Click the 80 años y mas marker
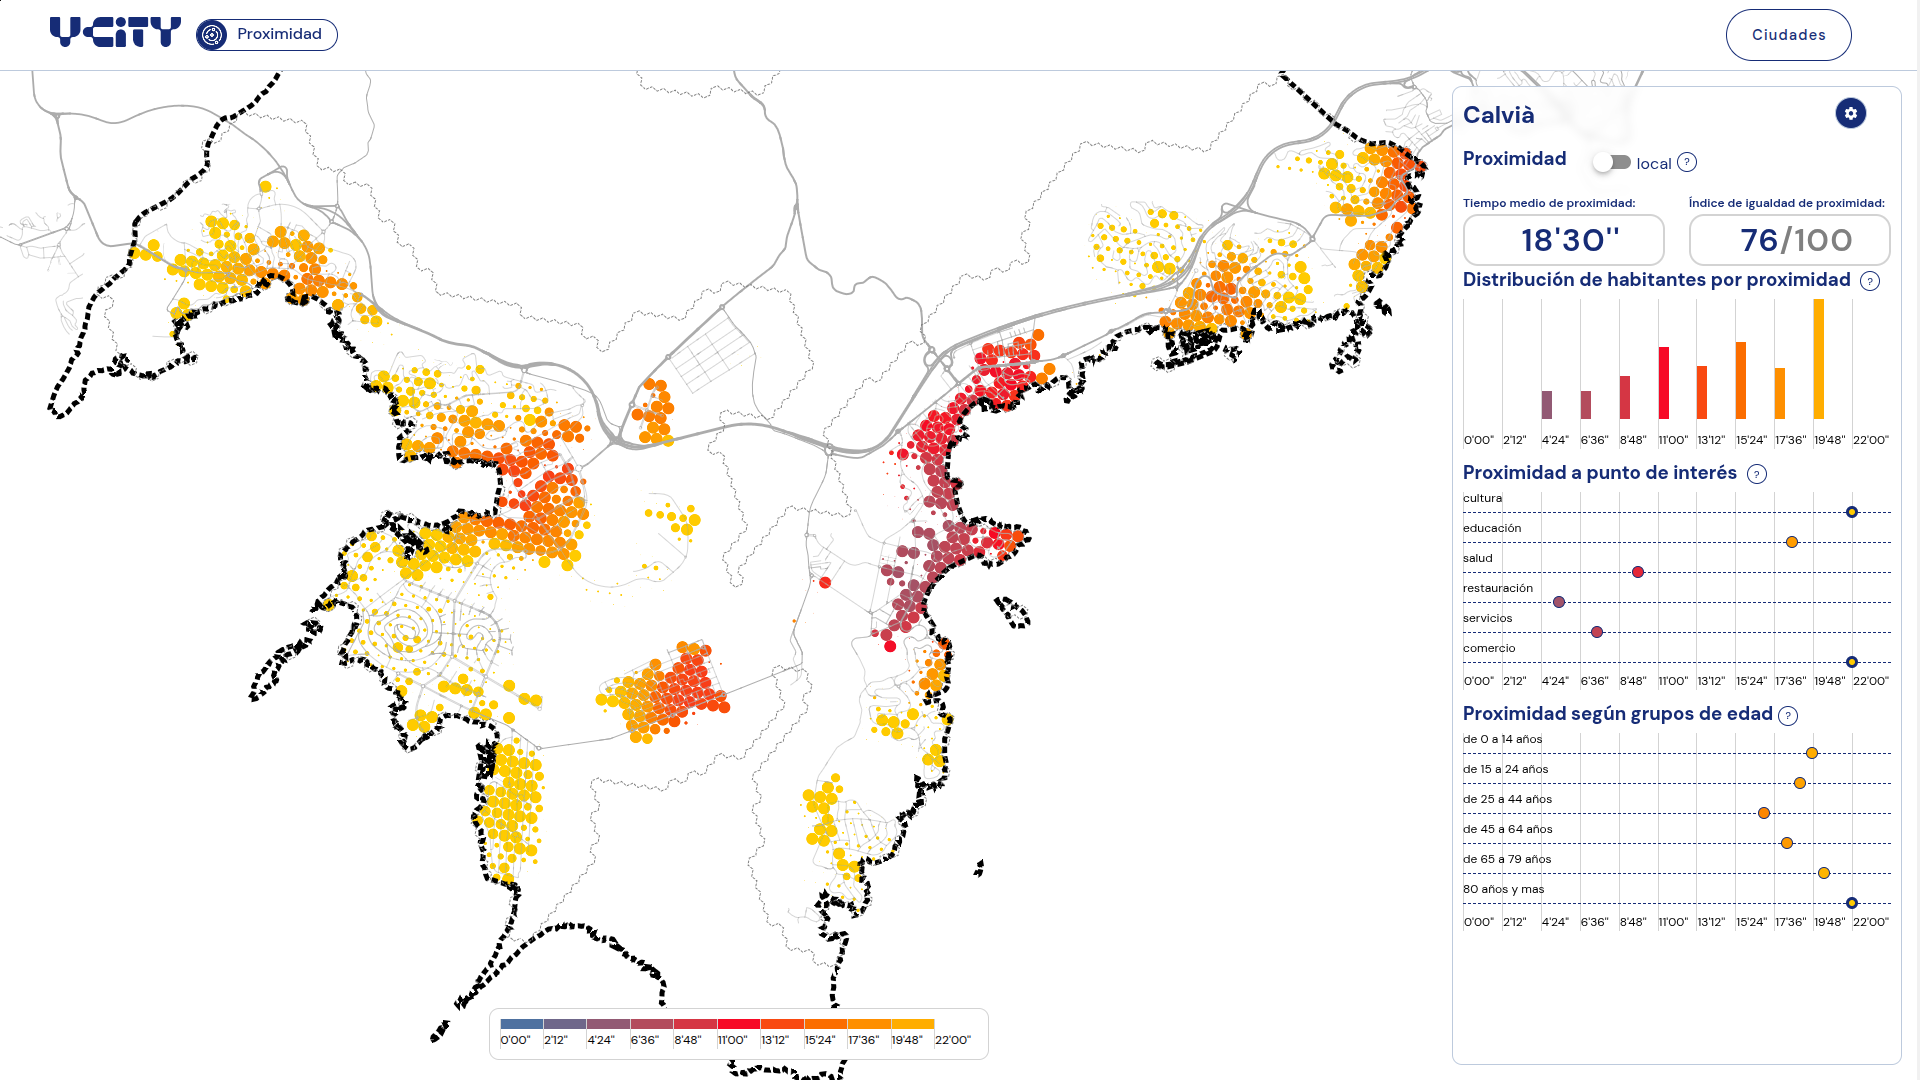The width and height of the screenshot is (1920, 1080). 1851,903
